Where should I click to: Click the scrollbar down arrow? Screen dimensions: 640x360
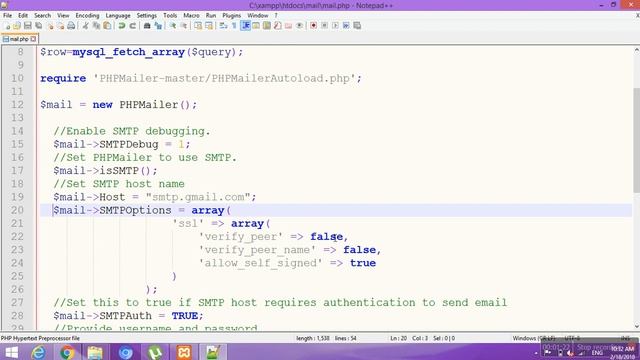[x=636, y=326]
